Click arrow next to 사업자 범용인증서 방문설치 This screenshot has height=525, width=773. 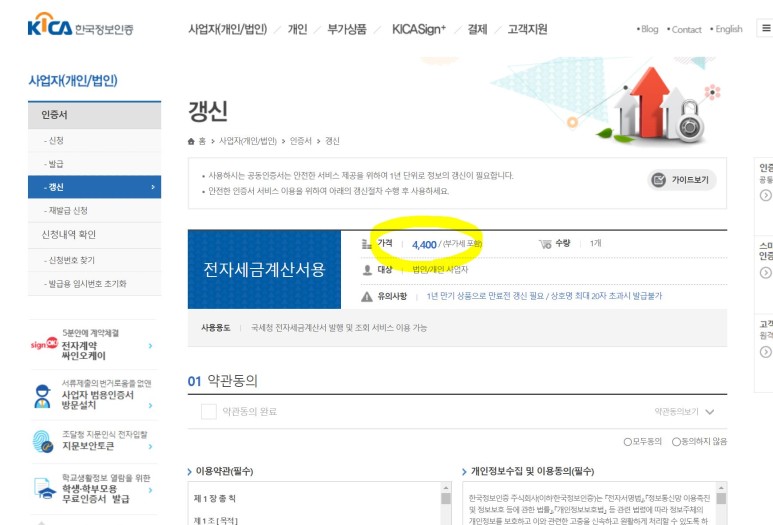click(x=150, y=405)
